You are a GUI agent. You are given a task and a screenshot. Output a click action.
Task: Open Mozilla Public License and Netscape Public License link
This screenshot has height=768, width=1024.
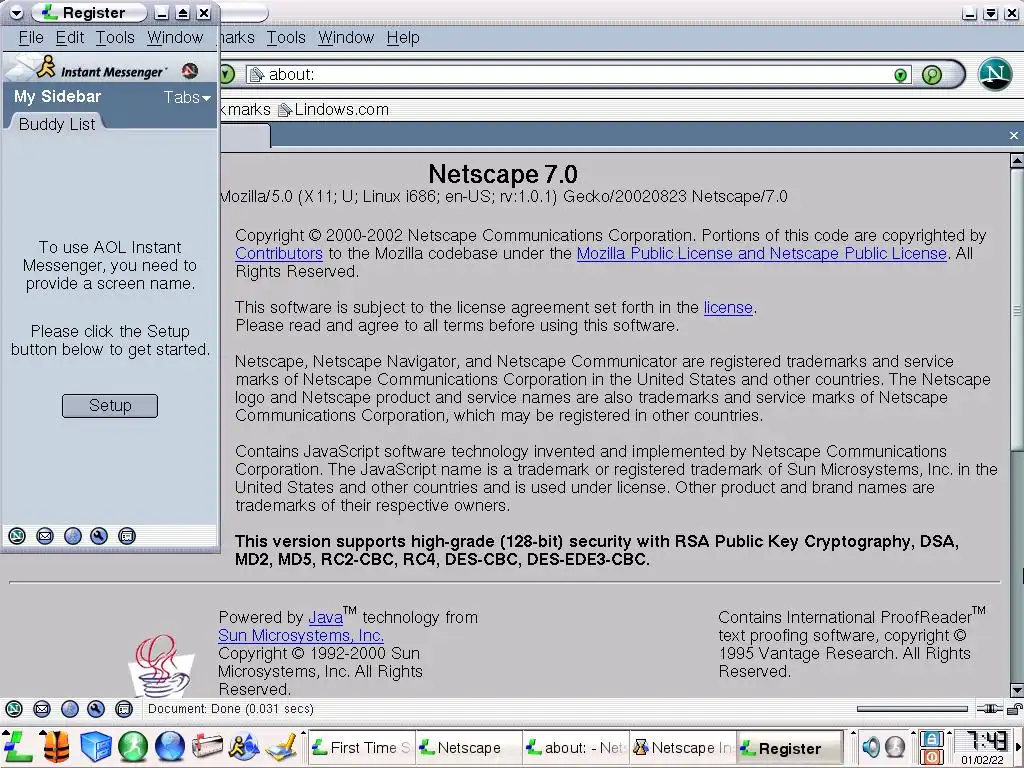[761, 253]
